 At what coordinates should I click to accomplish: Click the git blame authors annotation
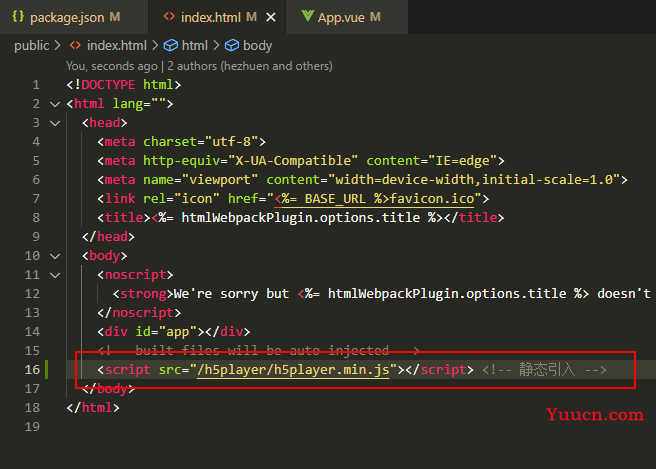(199, 66)
